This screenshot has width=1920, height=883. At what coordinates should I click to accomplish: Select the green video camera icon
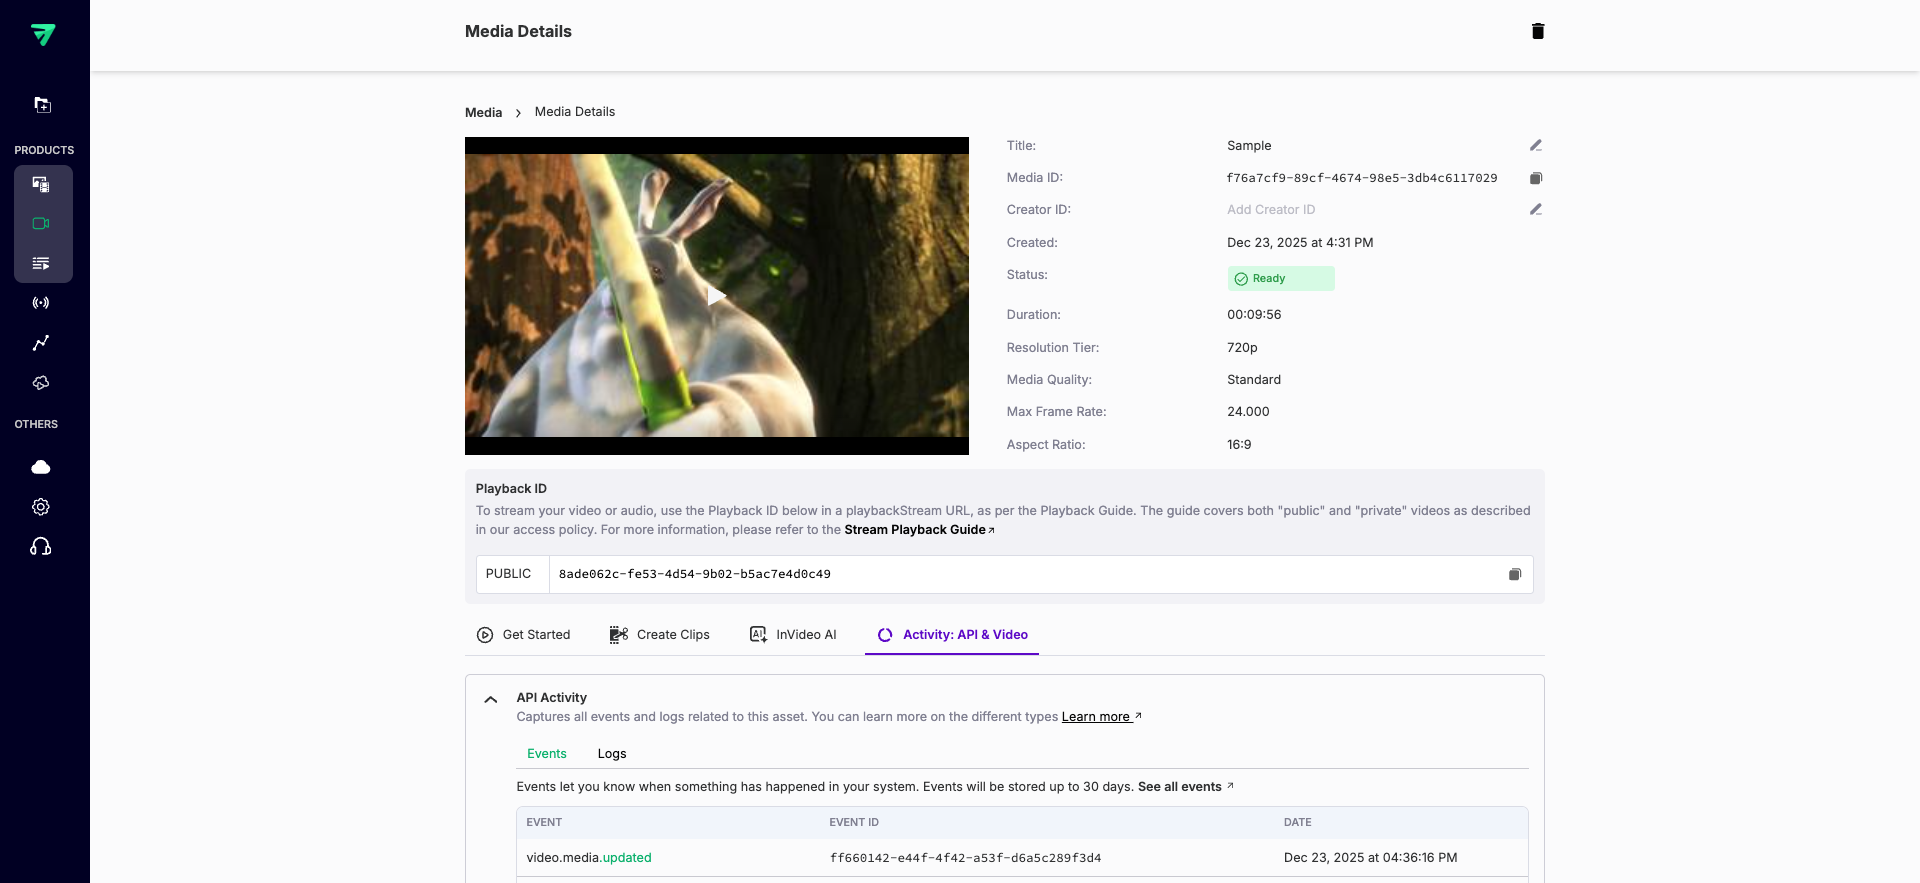click(41, 224)
